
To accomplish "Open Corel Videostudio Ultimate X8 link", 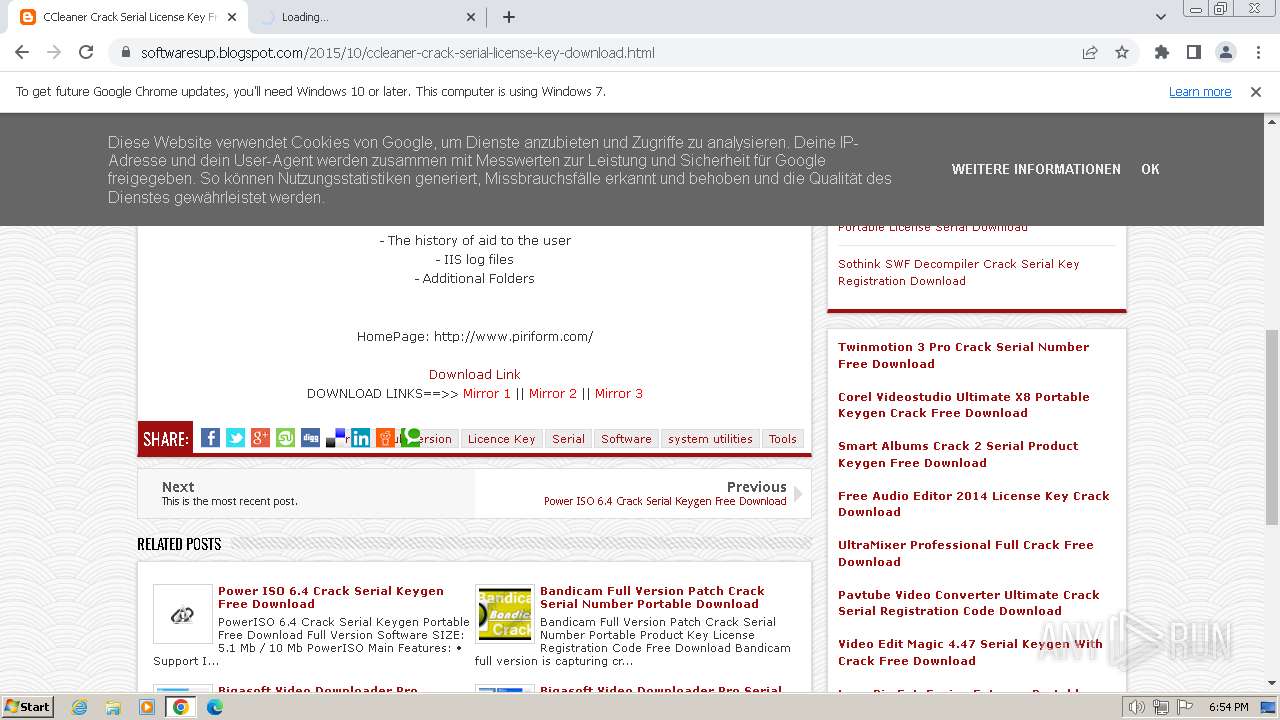I will [964, 405].
